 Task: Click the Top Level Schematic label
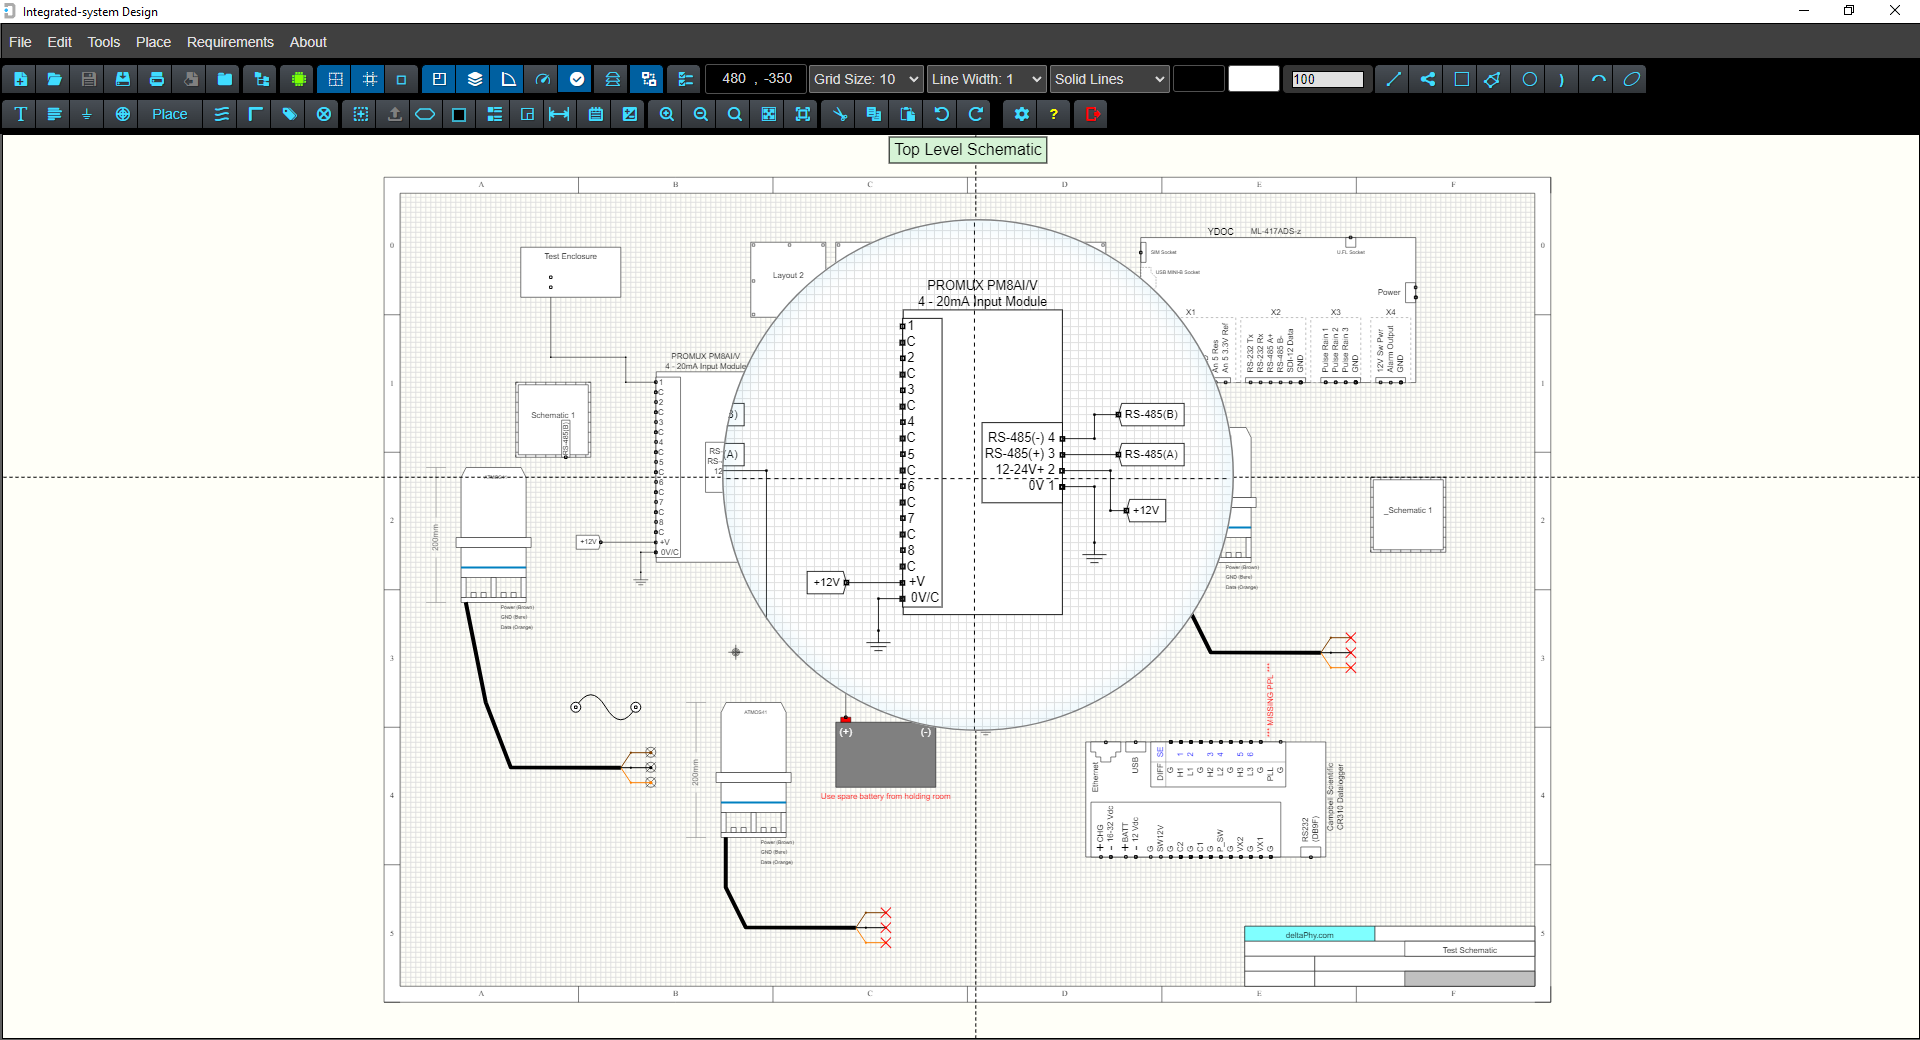967,150
